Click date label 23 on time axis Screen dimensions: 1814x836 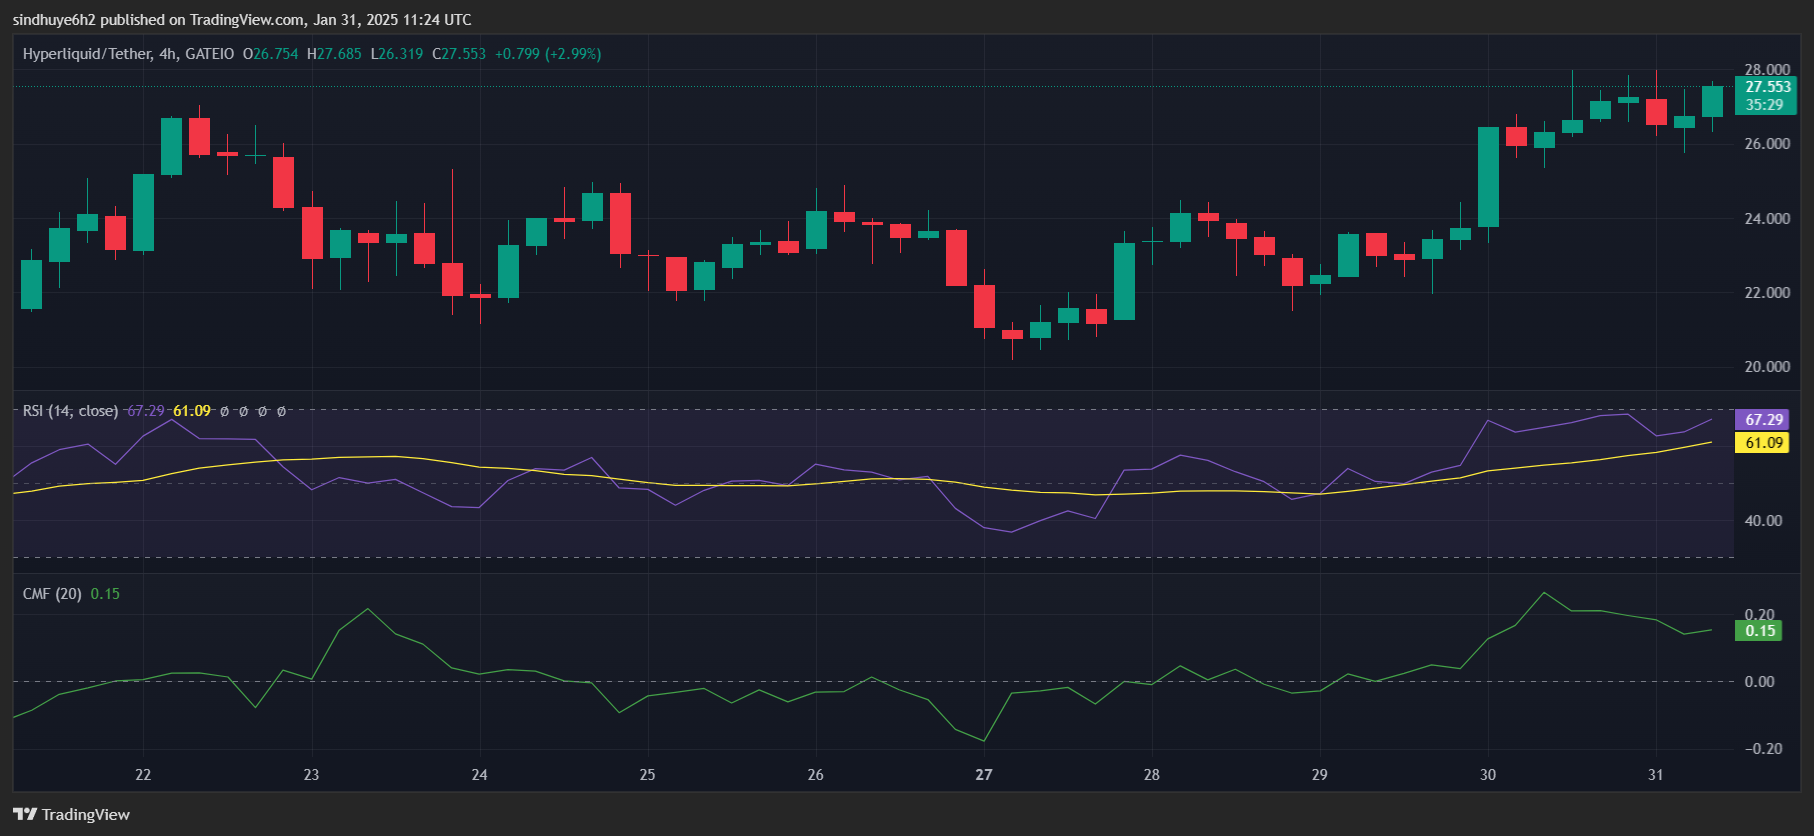(x=311, y=775)
